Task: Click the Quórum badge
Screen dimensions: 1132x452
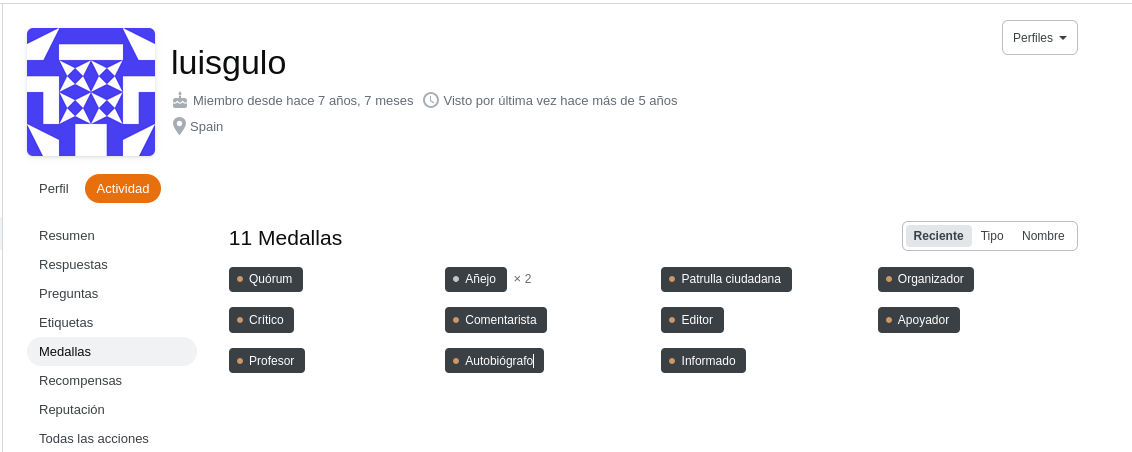Action: (x=266, y=279)
